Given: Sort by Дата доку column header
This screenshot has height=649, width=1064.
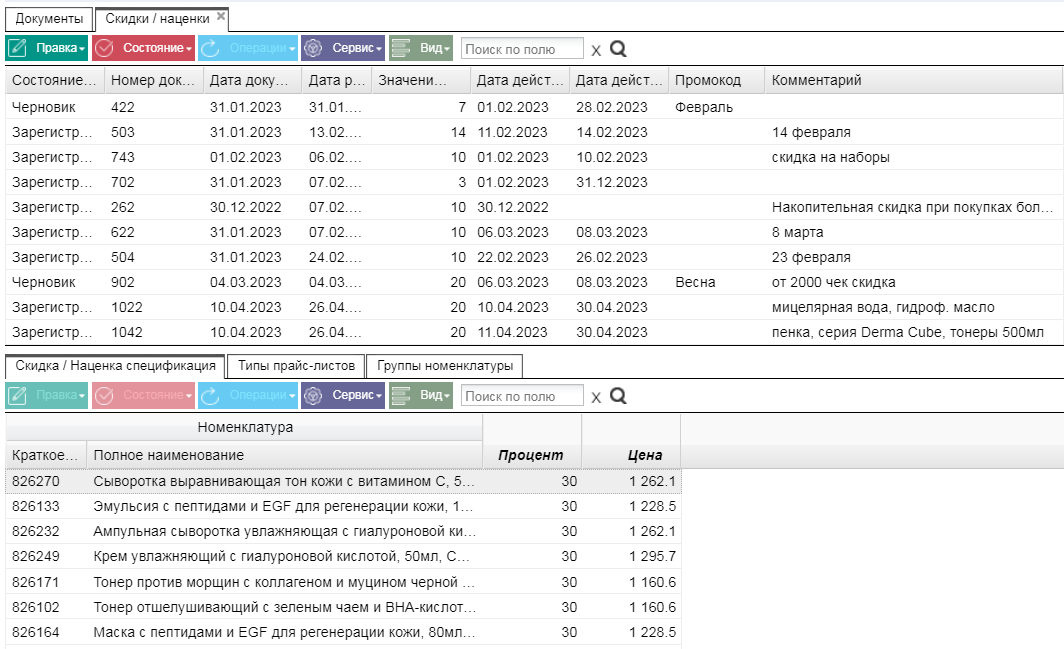Looking at the screenshot, I should [x=252, y=80].
